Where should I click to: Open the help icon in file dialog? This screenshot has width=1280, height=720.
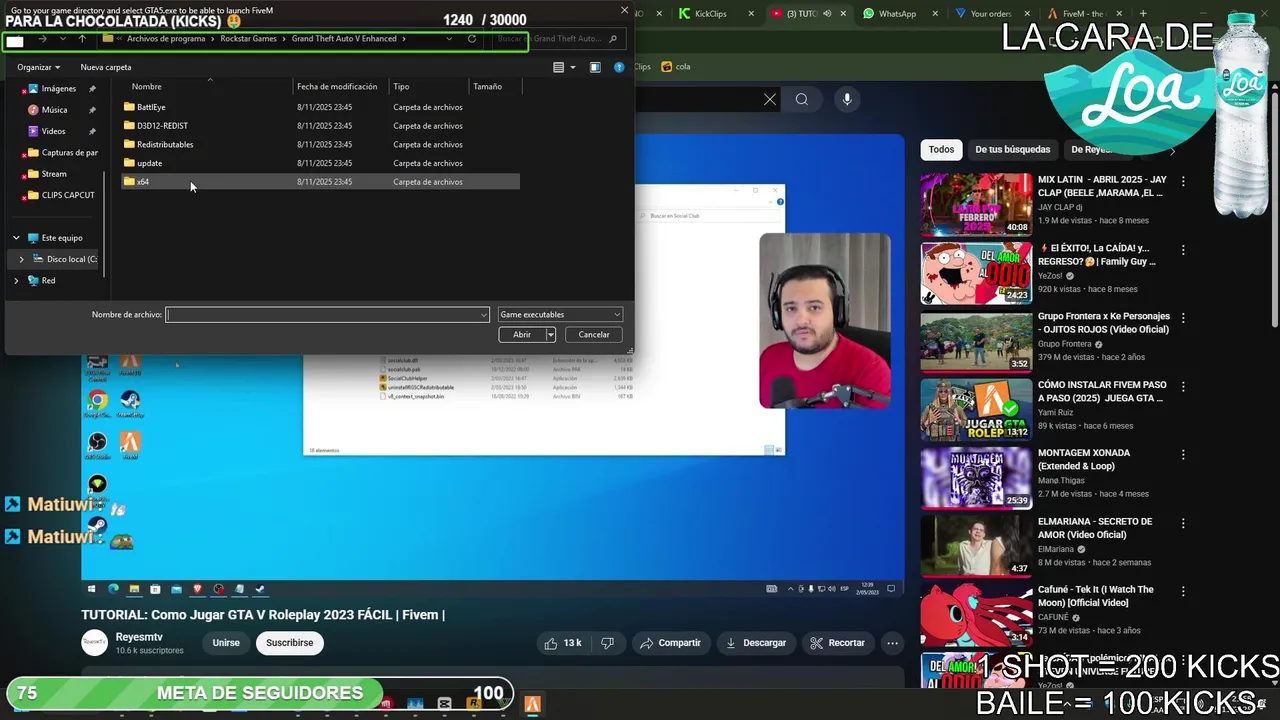[619, 67]
